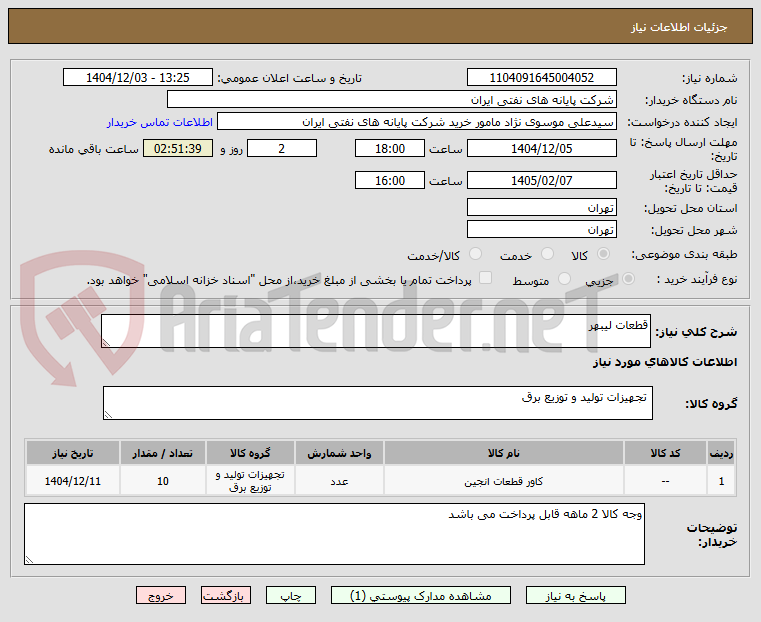Image resolution: width=761 pixels, height=622 pixels.
Task: Toggle the اسناد خزانه اسلامی payment checkbox
Action: [x=485, y=278]
